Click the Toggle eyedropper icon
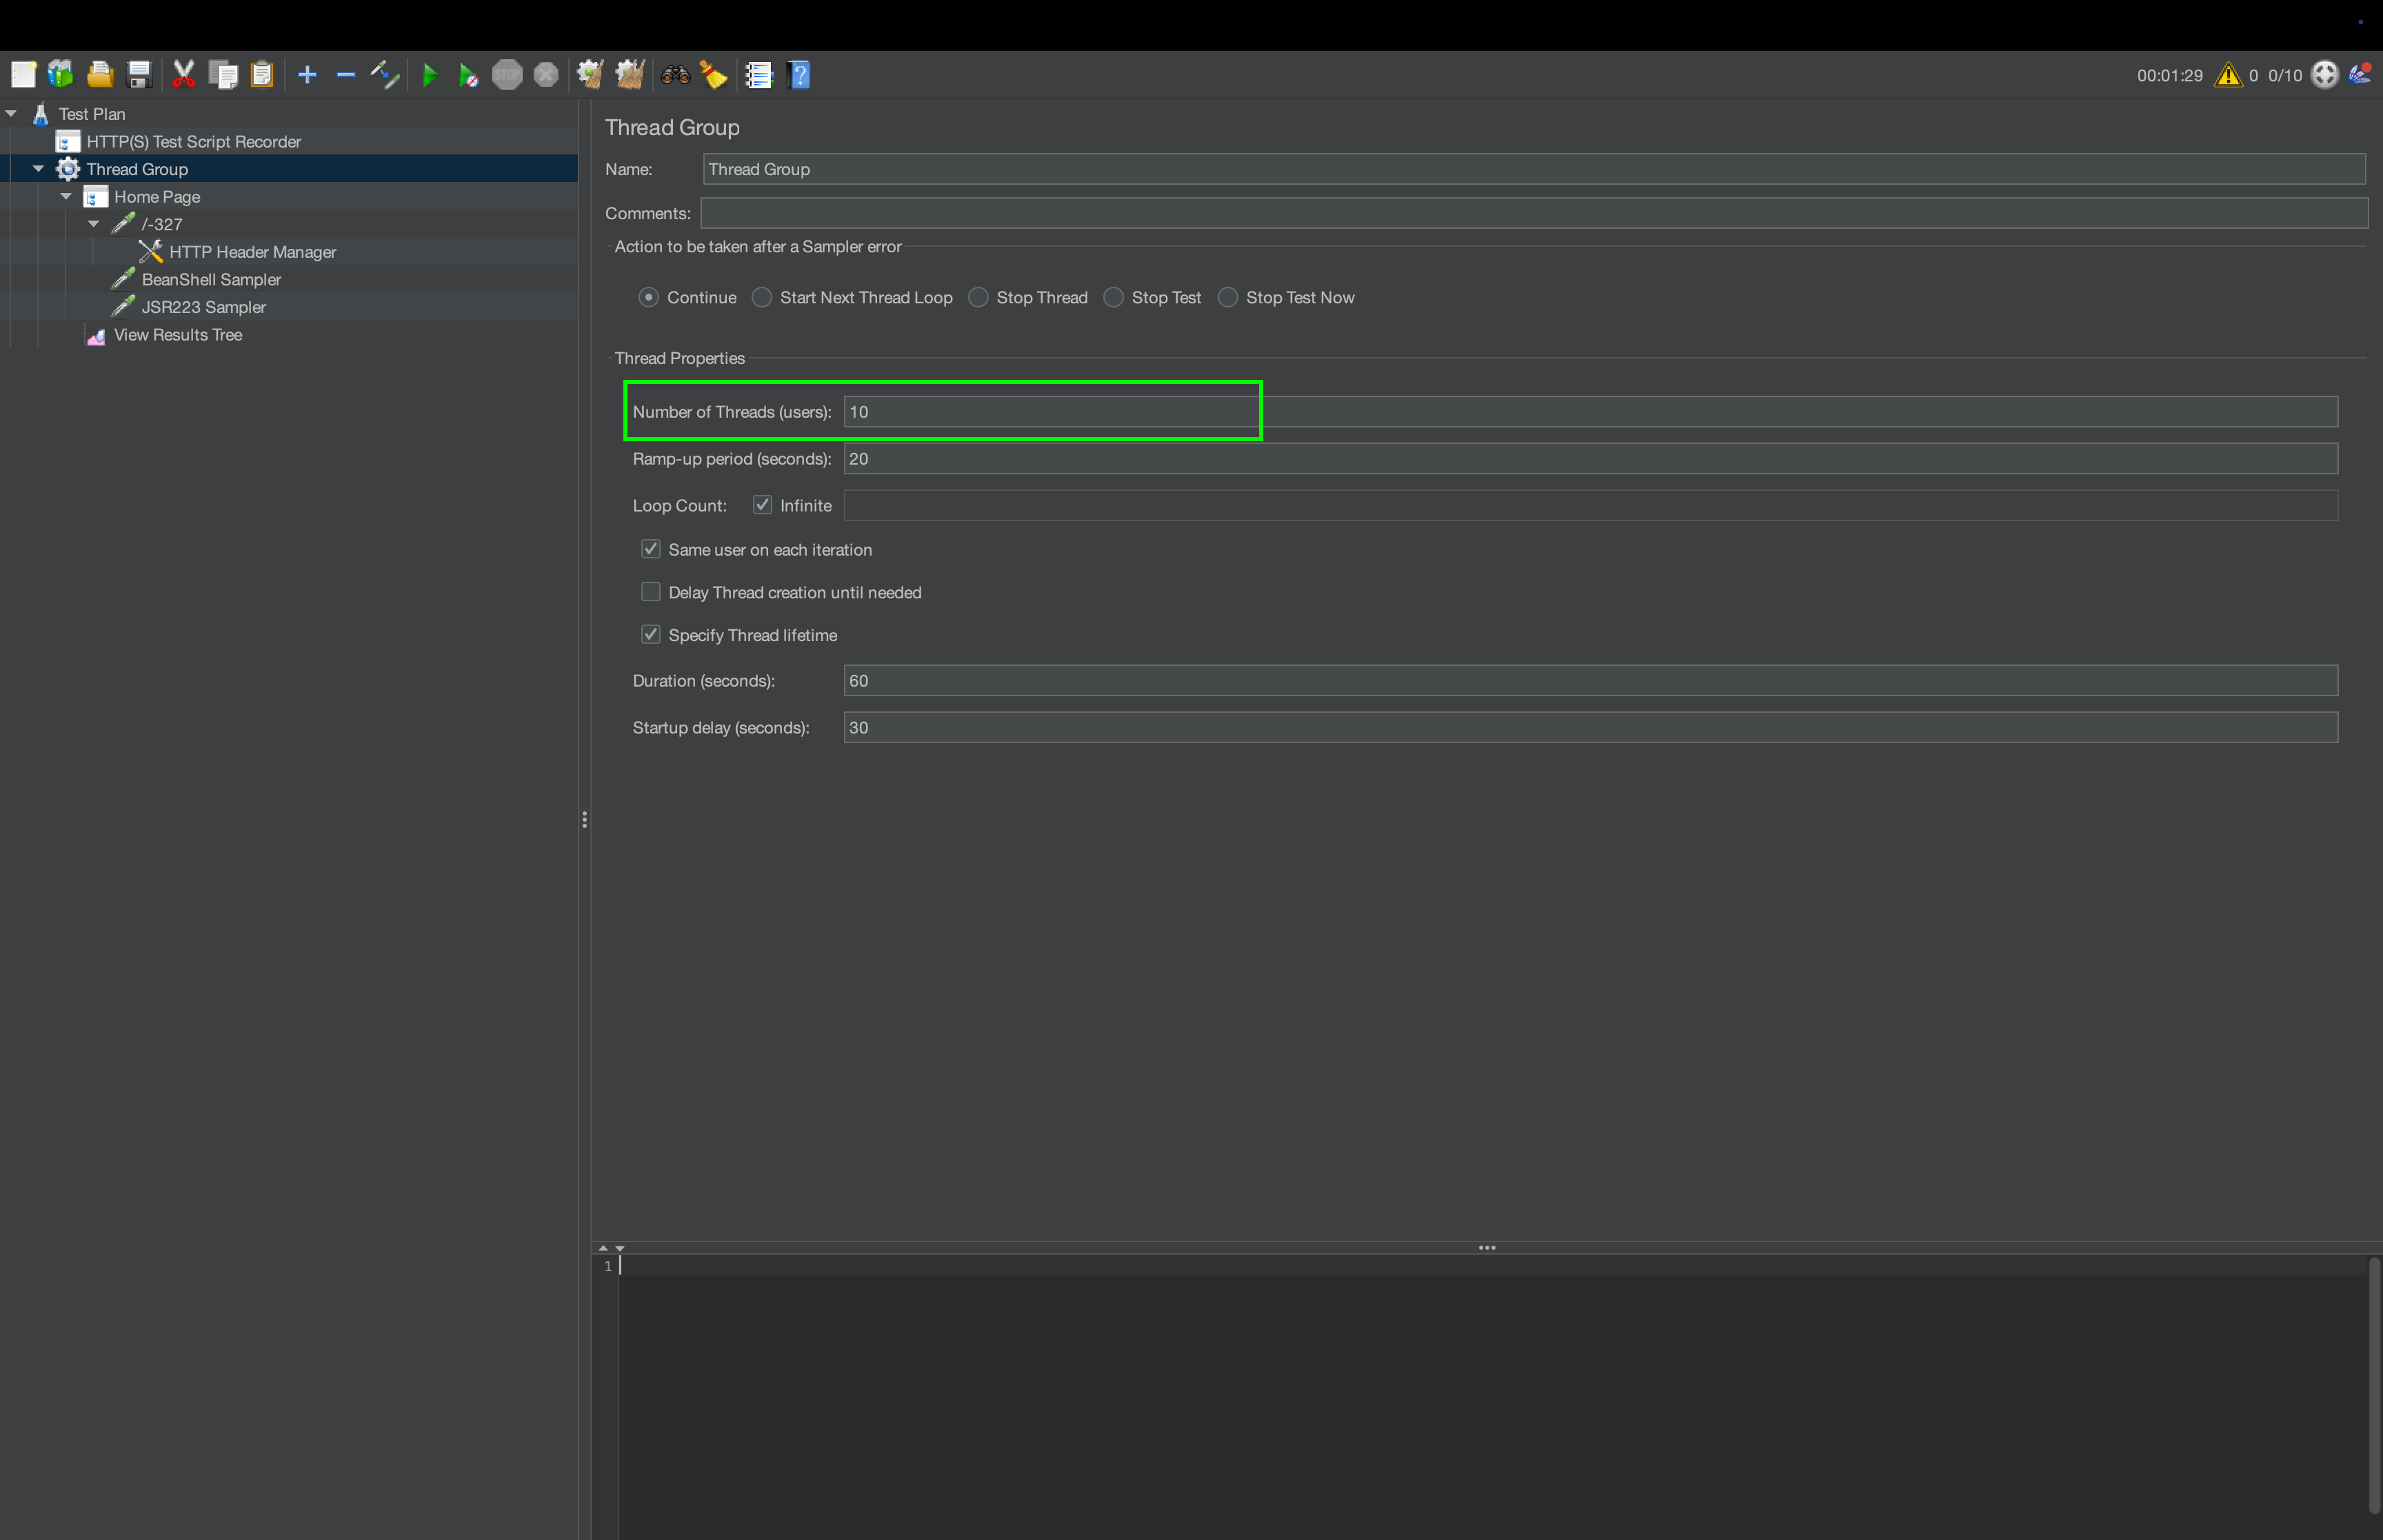 click(384, 75)
